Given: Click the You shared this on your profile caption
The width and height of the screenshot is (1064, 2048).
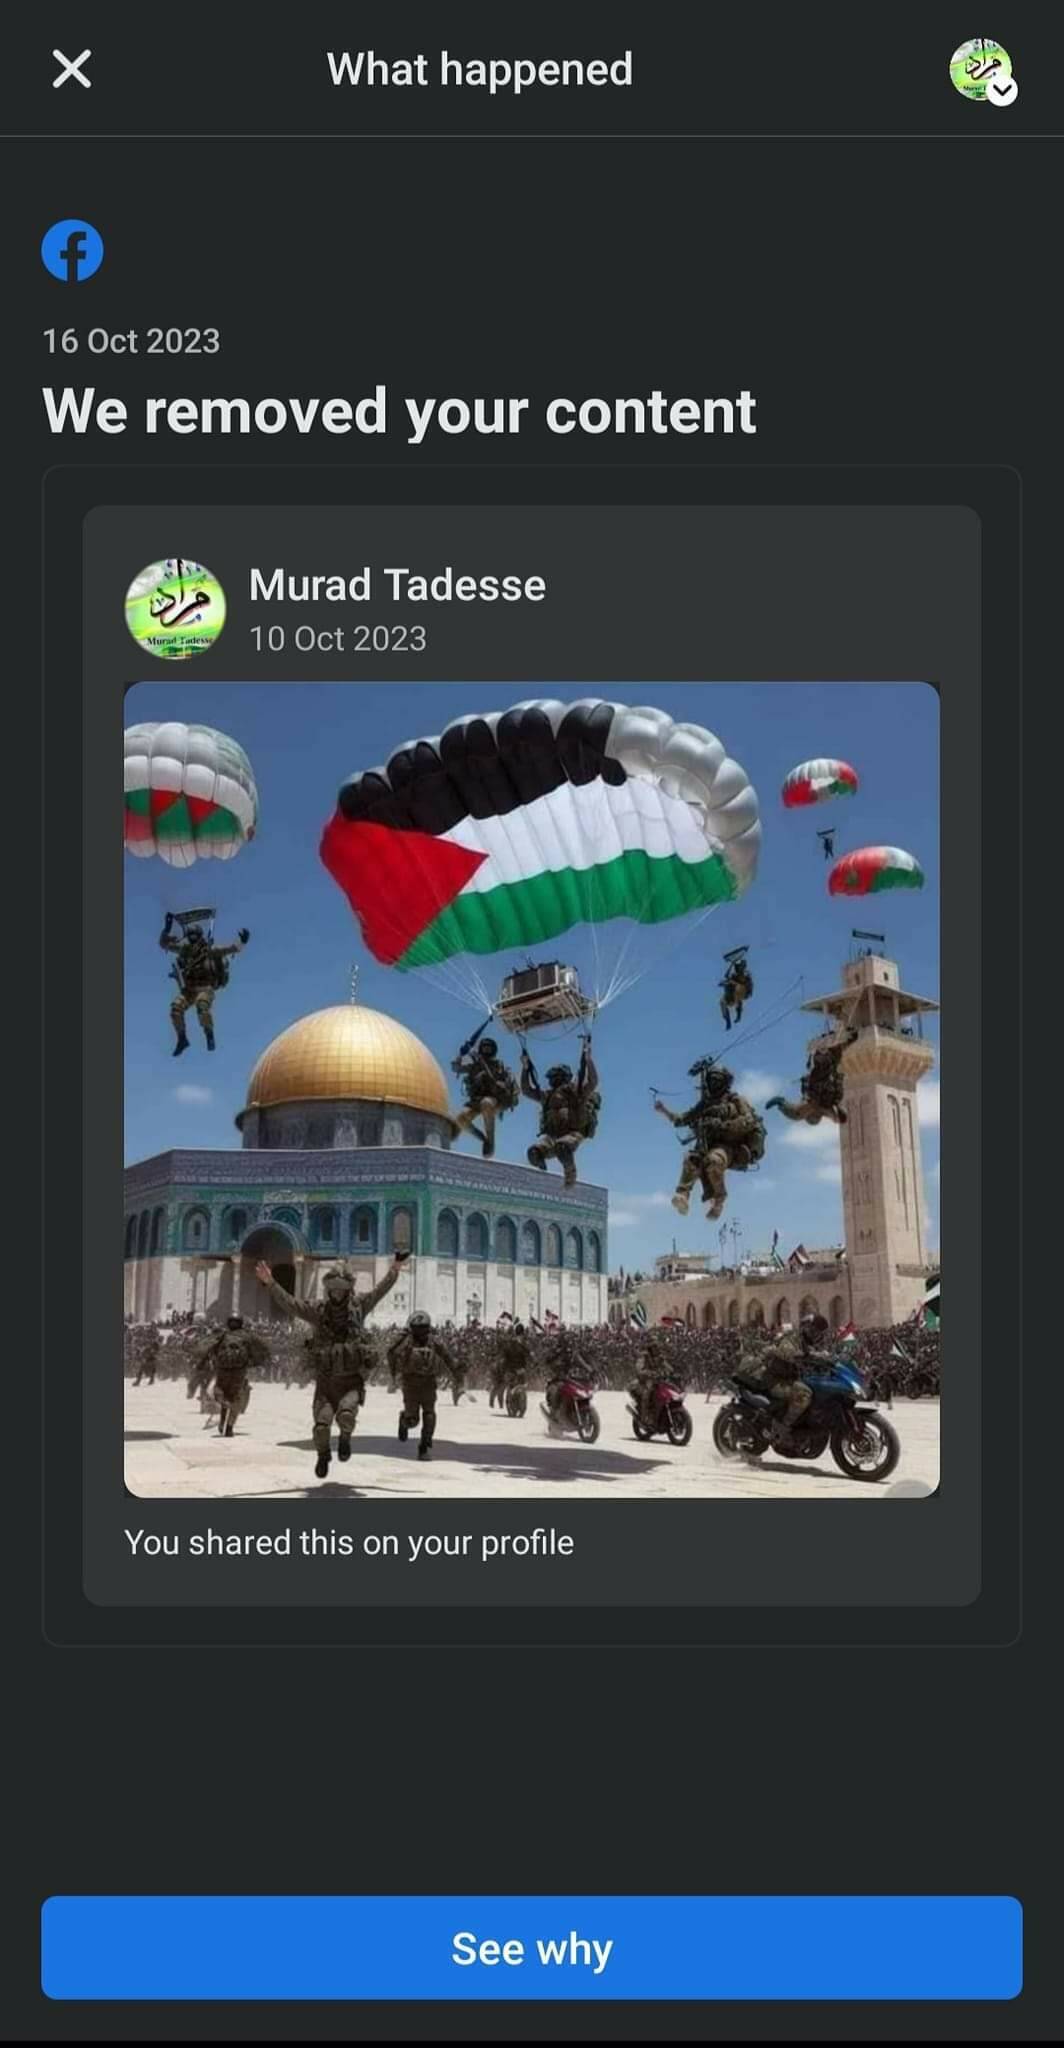Looking at the screenshot, I should [x=349, y=1542].
